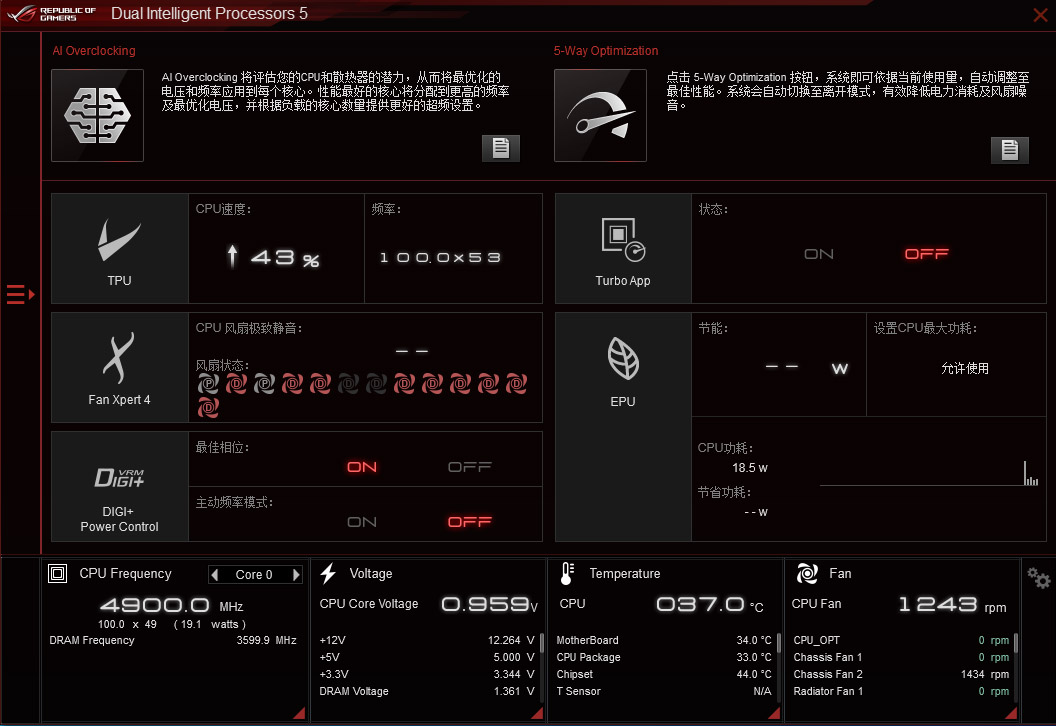This screenshot has height=726, width=1056.
Task: Select the Fan Xpert 4 tool
Action: pos(119,366)
